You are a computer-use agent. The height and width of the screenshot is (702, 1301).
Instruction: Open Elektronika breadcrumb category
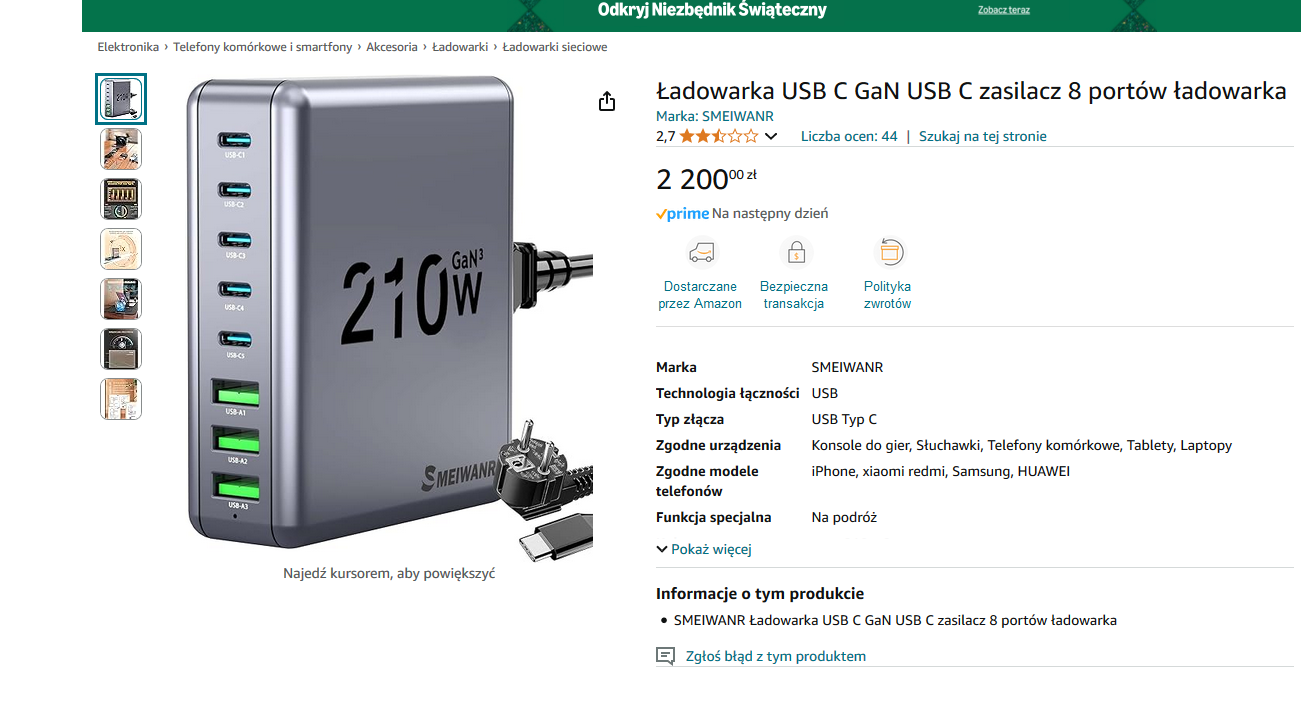(128, 47)
